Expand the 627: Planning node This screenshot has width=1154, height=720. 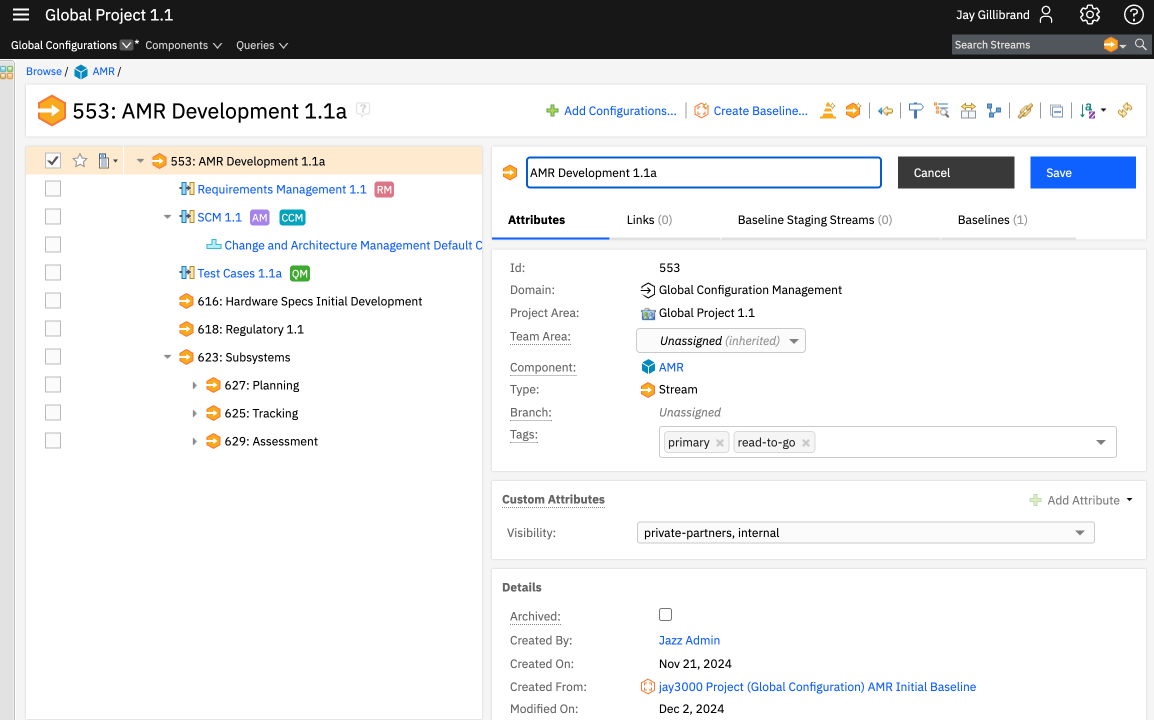tap(194, 385)
